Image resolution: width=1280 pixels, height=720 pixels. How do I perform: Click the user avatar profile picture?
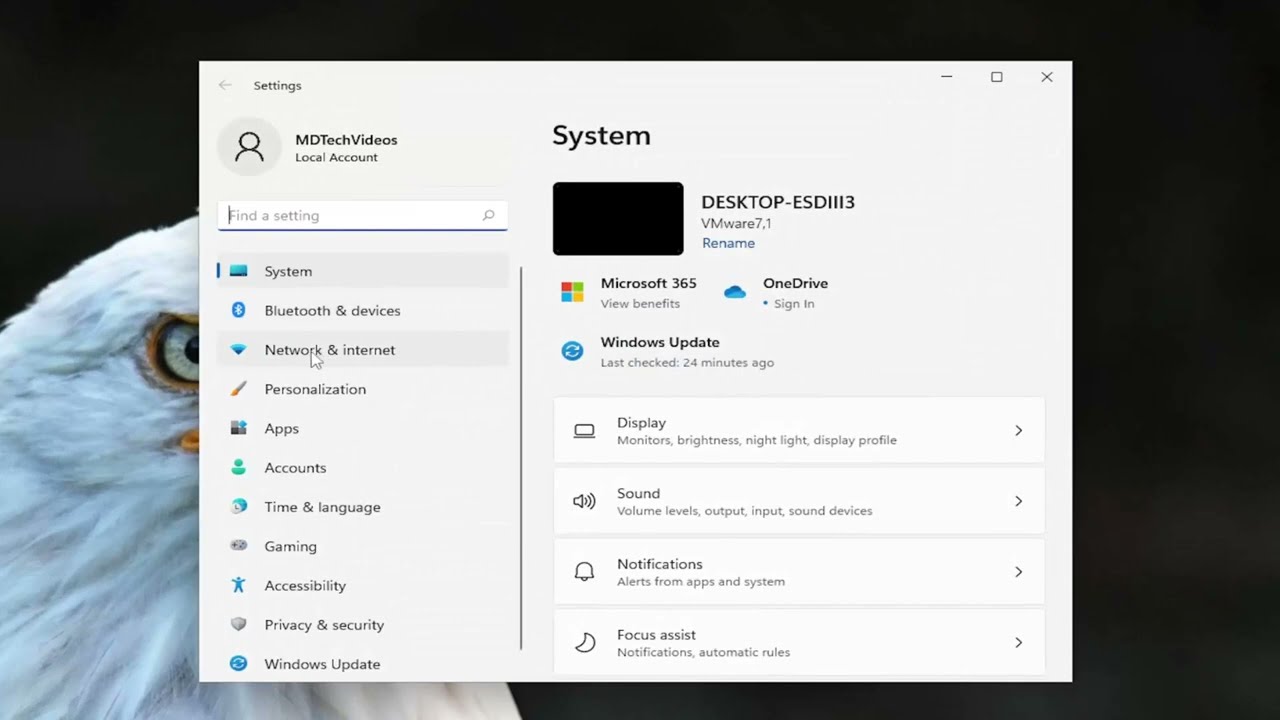click(249, 147)
